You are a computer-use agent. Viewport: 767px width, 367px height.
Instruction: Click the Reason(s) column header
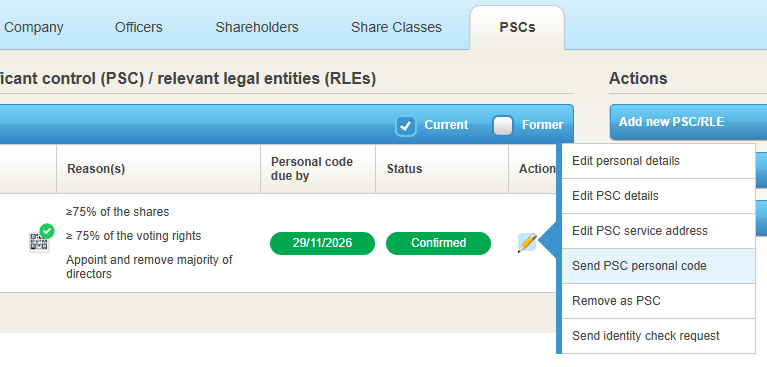pyautogui.click(x=96, y=169)
